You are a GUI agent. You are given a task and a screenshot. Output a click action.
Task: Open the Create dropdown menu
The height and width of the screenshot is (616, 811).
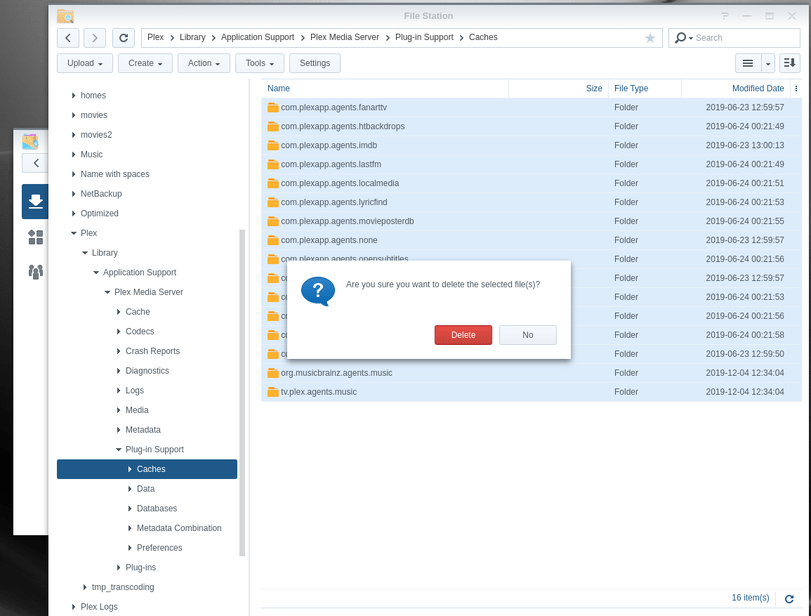click(145, 63)
